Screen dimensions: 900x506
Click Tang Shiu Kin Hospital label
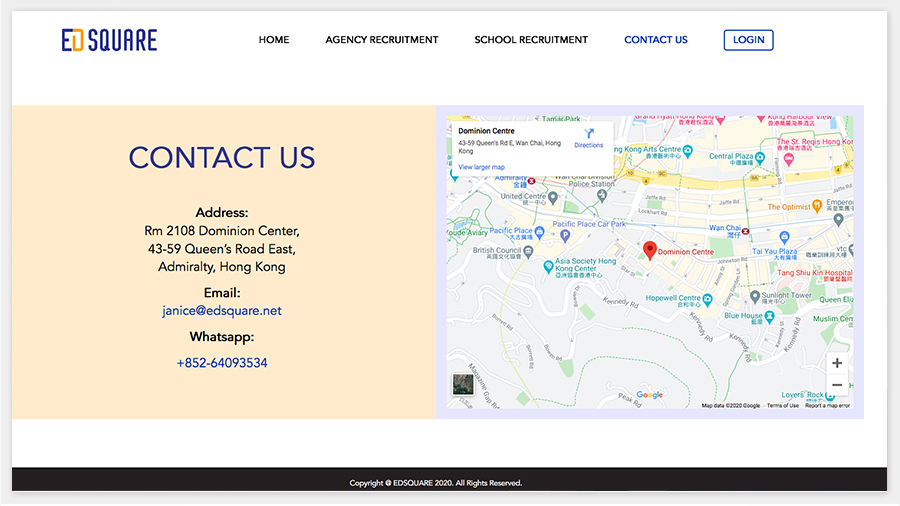(814, 275)
